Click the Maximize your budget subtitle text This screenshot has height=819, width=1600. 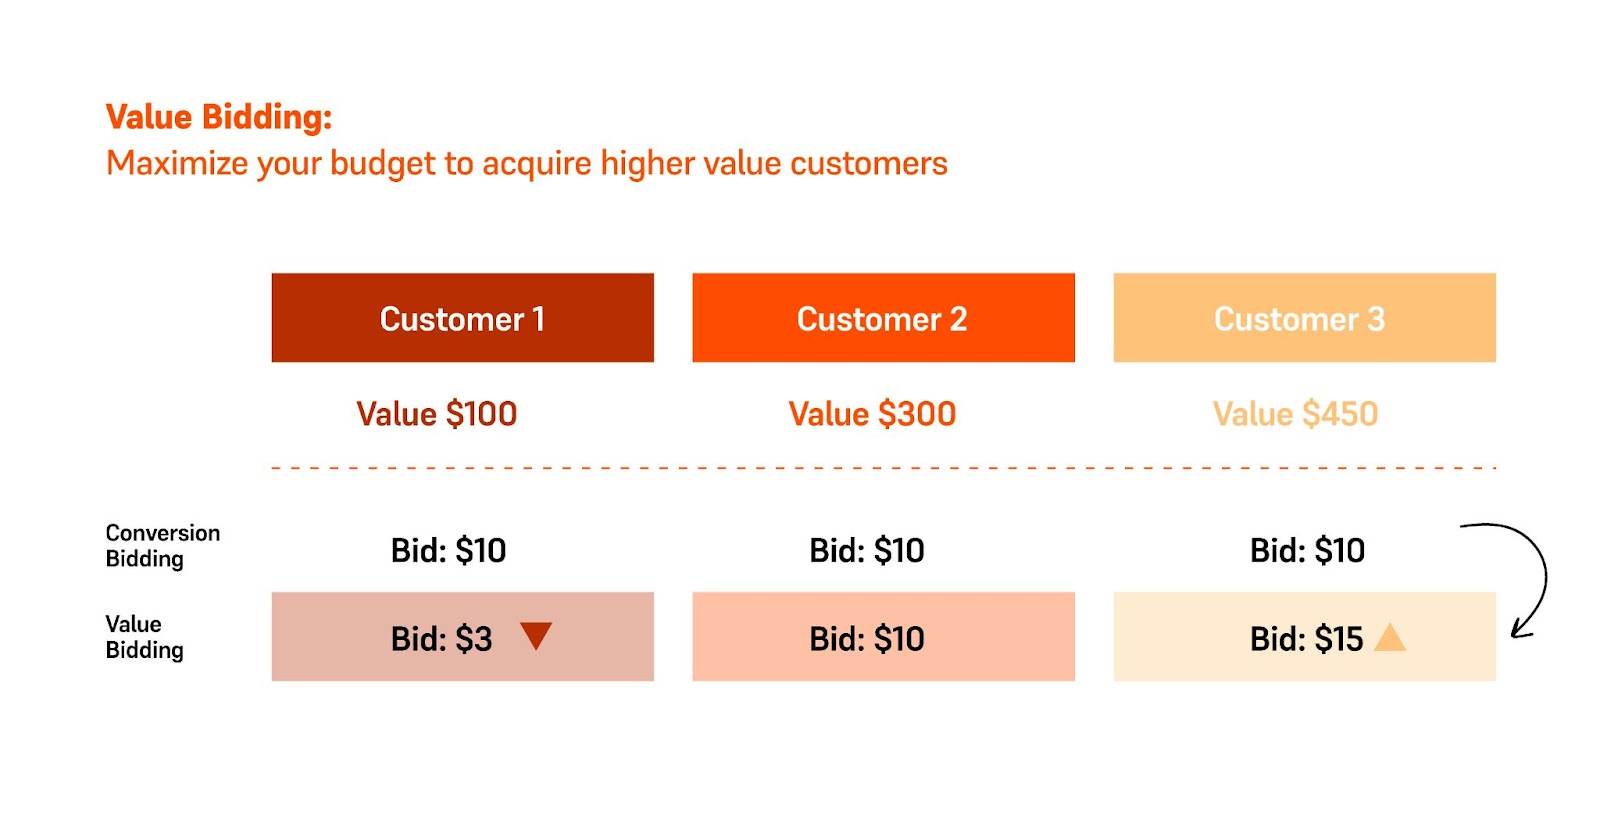click(x=527, y=164)
